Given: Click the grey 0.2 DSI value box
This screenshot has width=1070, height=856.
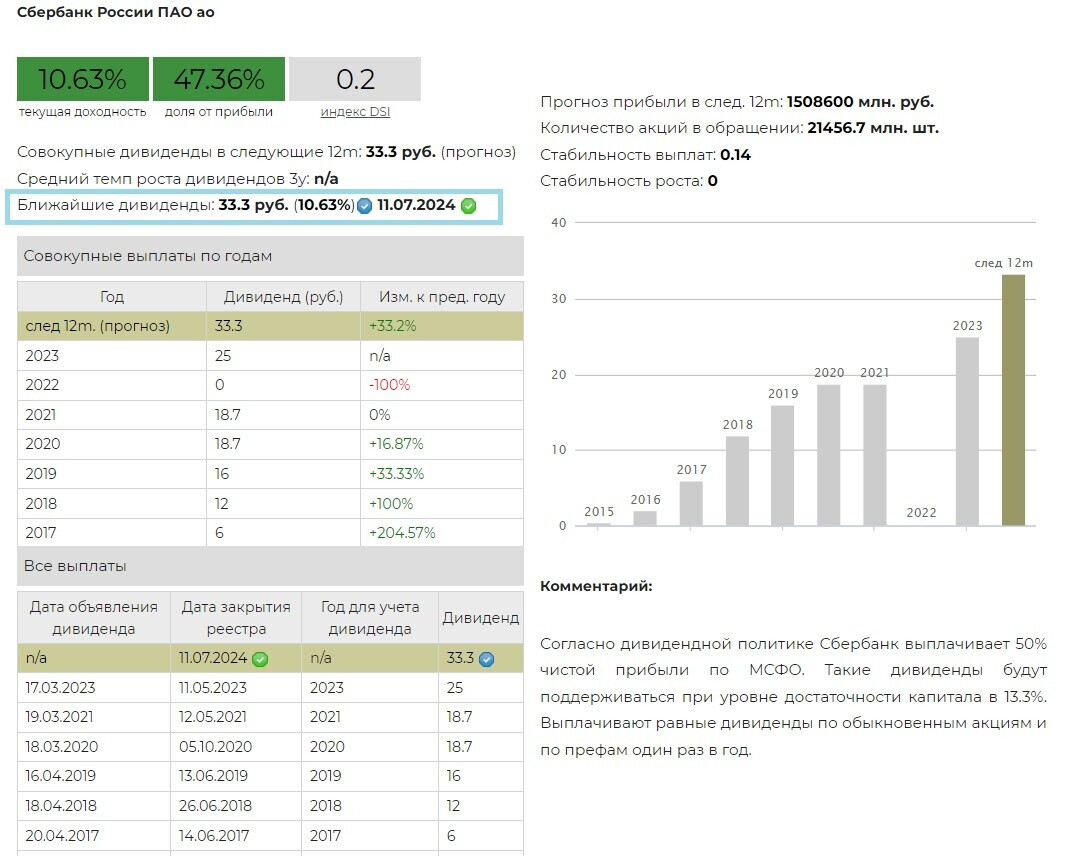Looking at the screenshot, I should (355, 79).
